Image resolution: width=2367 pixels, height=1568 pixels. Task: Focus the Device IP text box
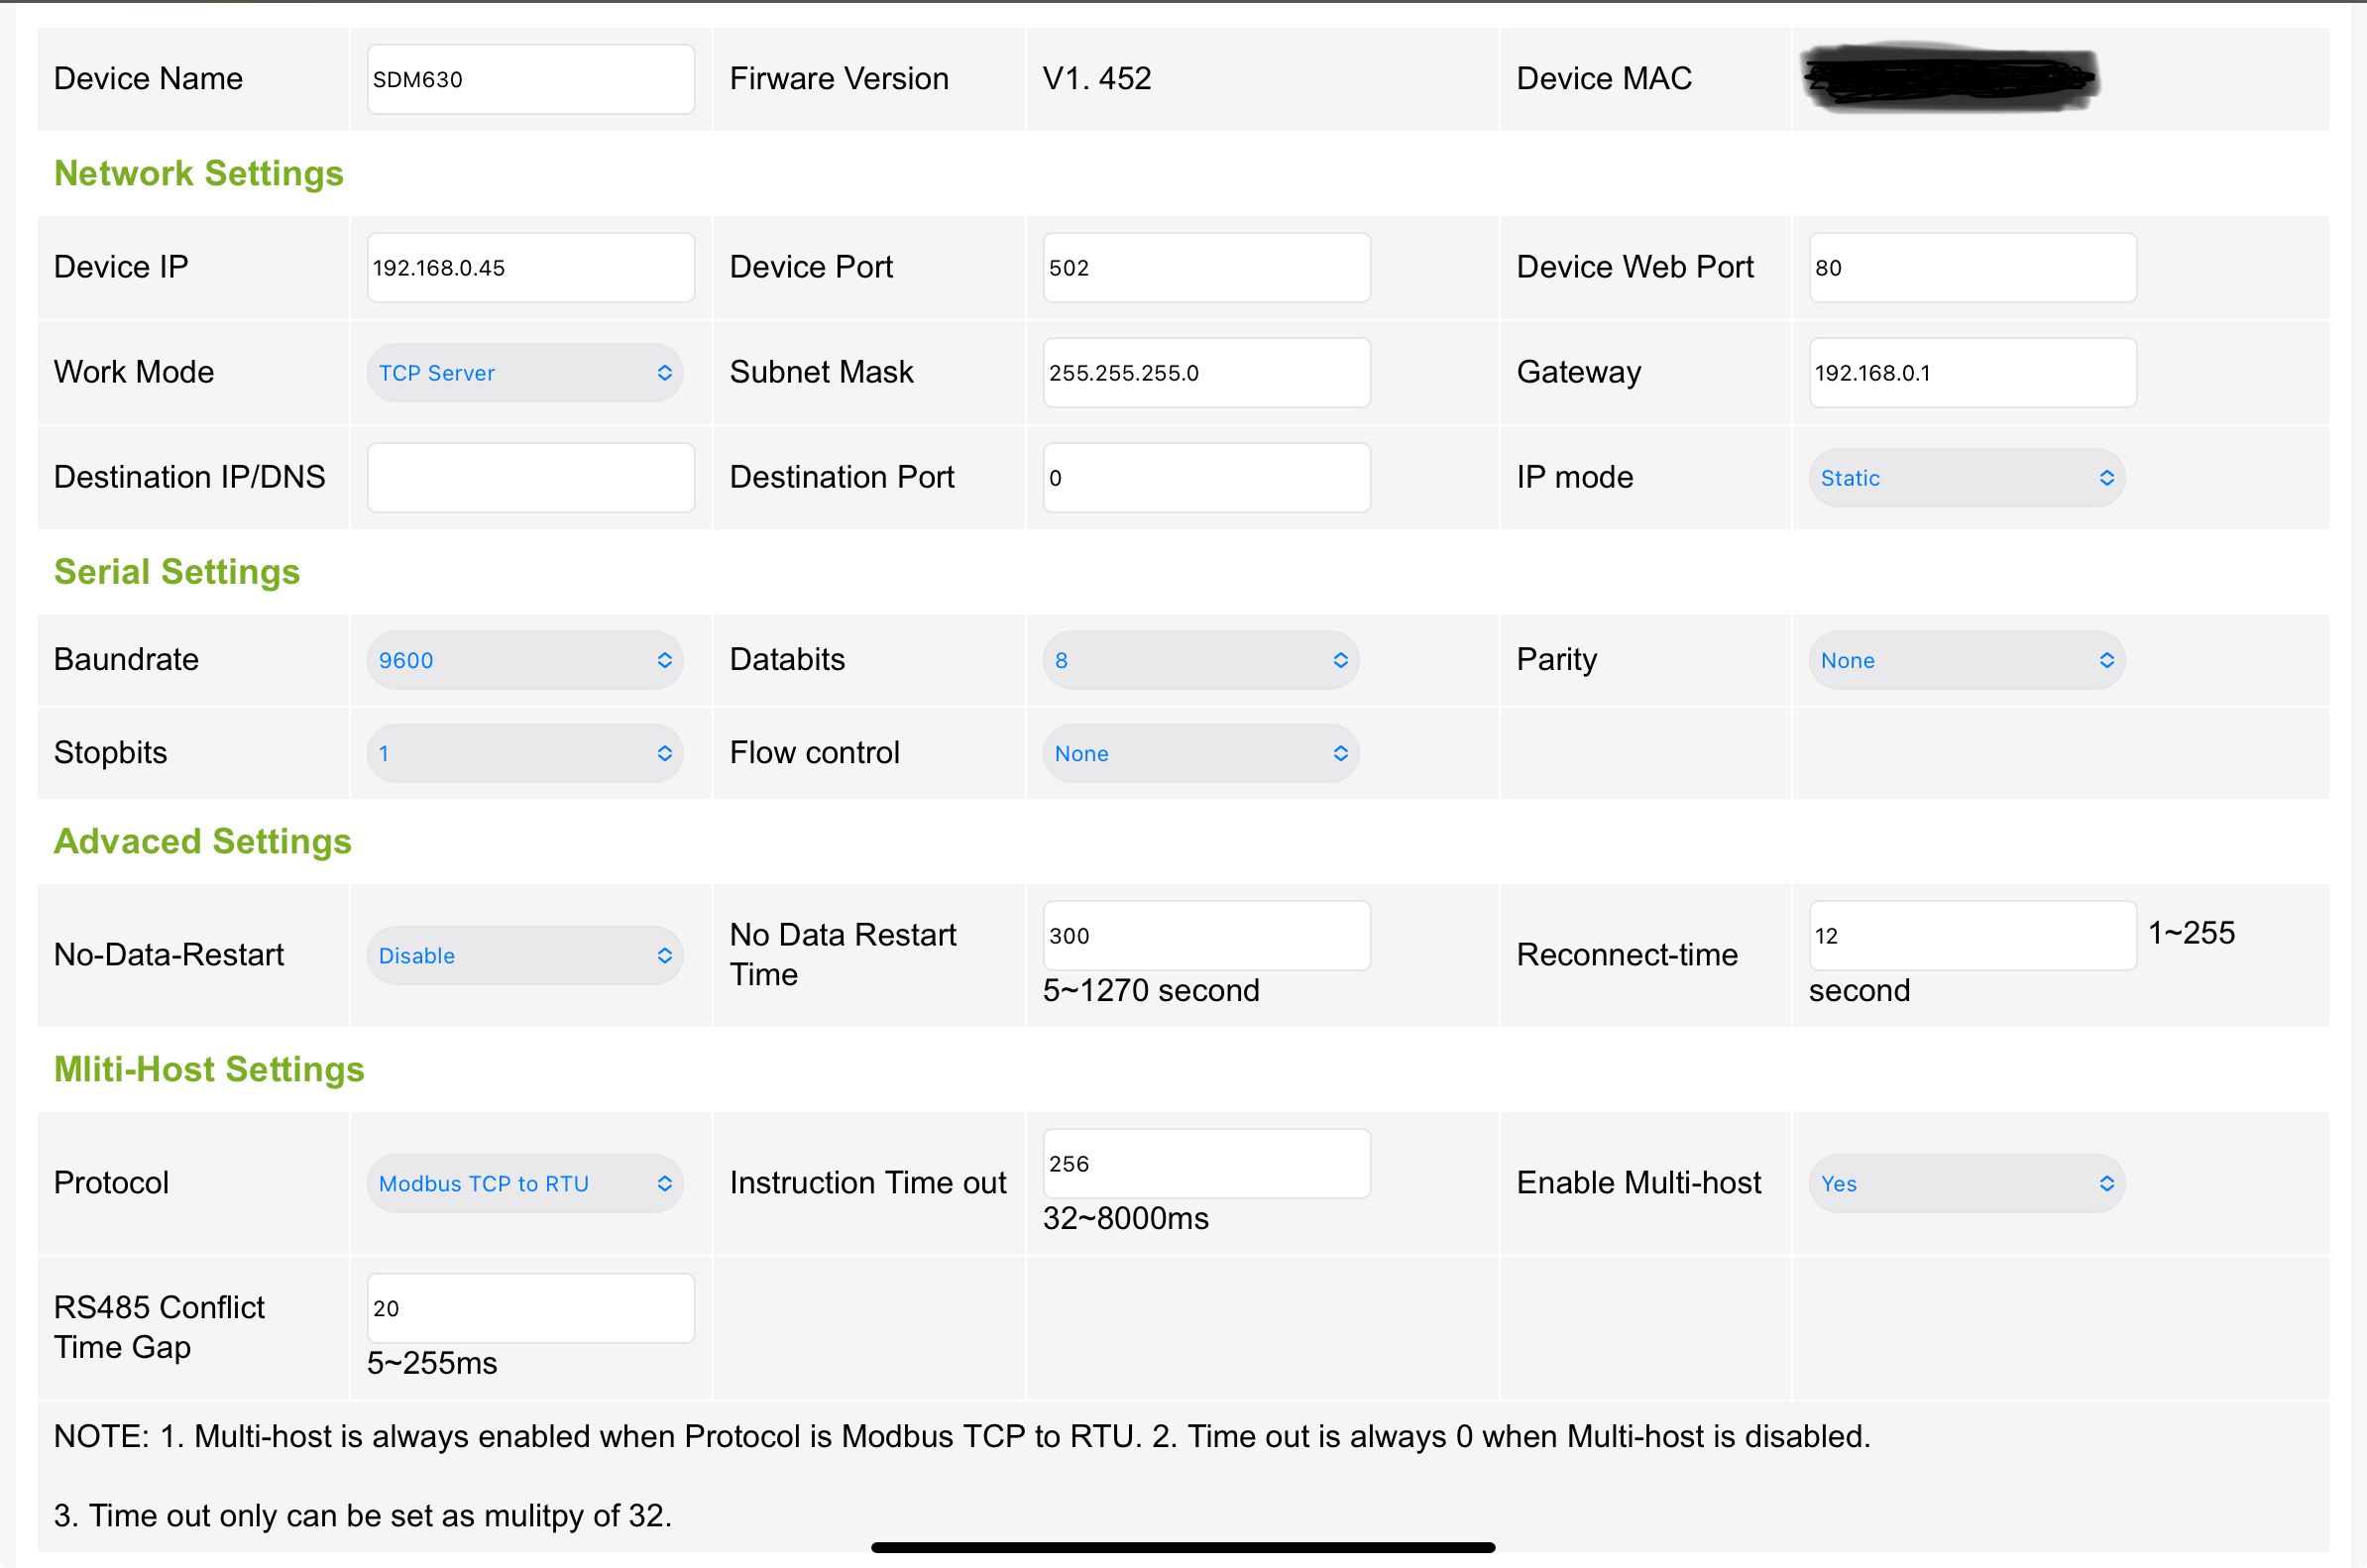point(530,267)
